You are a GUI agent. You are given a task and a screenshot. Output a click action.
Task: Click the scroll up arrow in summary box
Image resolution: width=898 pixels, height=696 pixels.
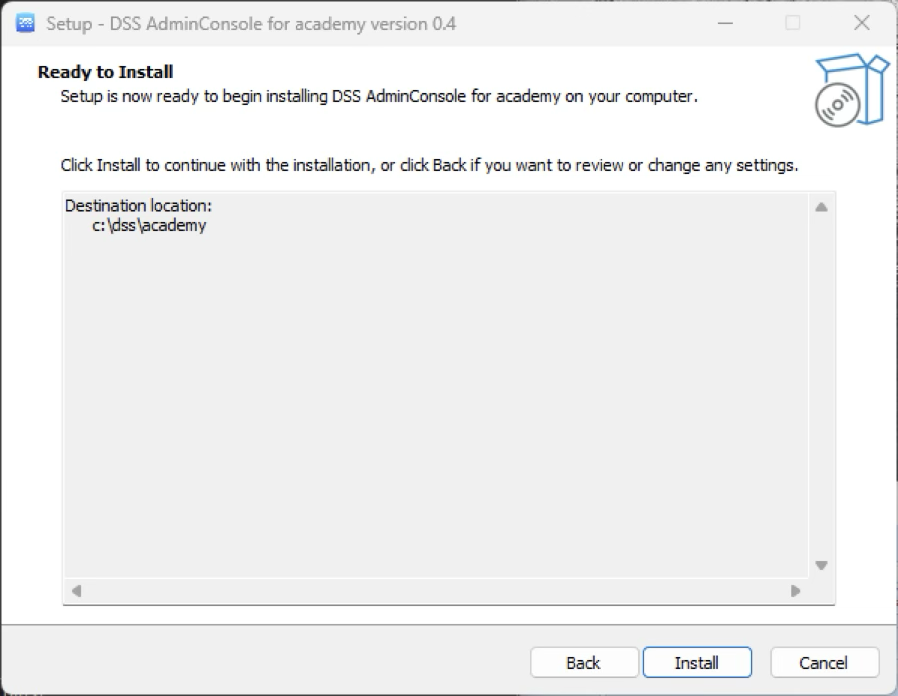pos(821,208)
